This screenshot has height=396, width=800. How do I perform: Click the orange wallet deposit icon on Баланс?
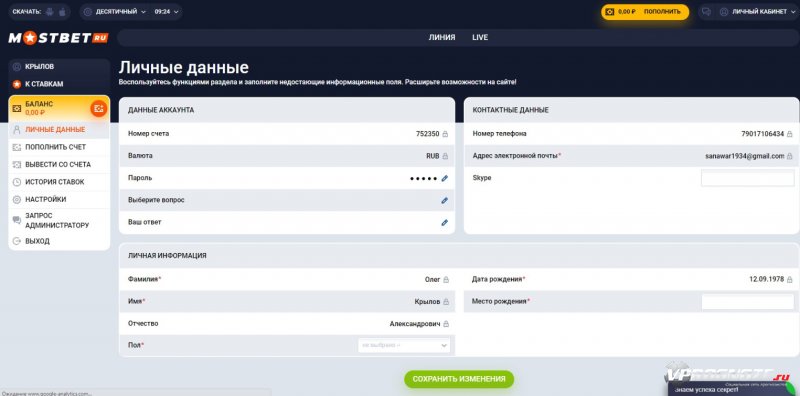[98, 108]
